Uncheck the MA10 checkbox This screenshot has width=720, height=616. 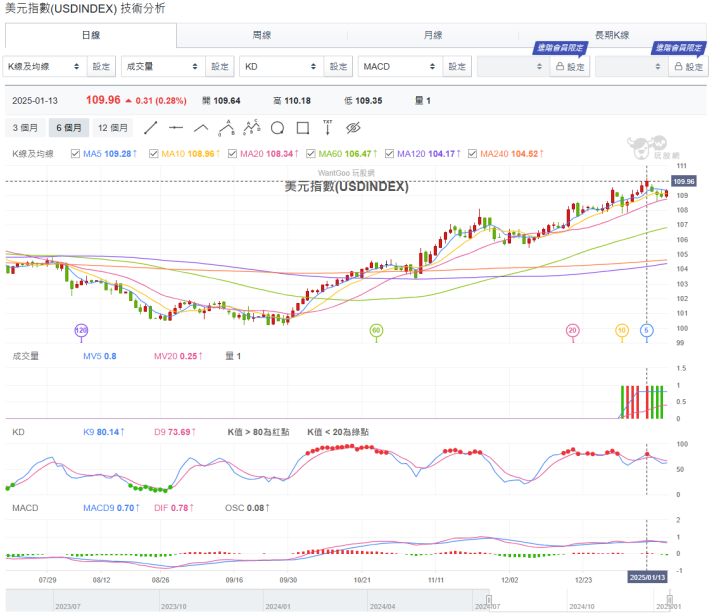154,154
